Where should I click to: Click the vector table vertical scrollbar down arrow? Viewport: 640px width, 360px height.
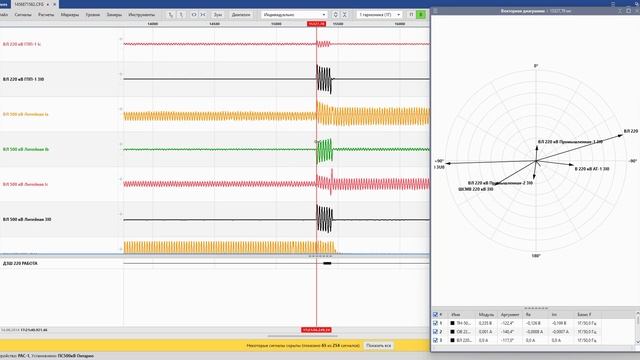point(638,342)
